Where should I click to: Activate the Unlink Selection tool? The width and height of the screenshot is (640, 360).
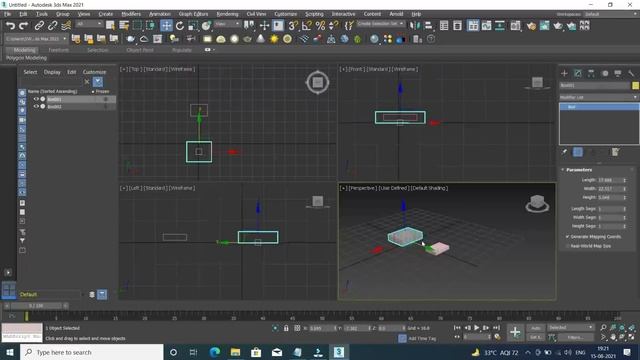pyautogui.click(x=52, y=26)
